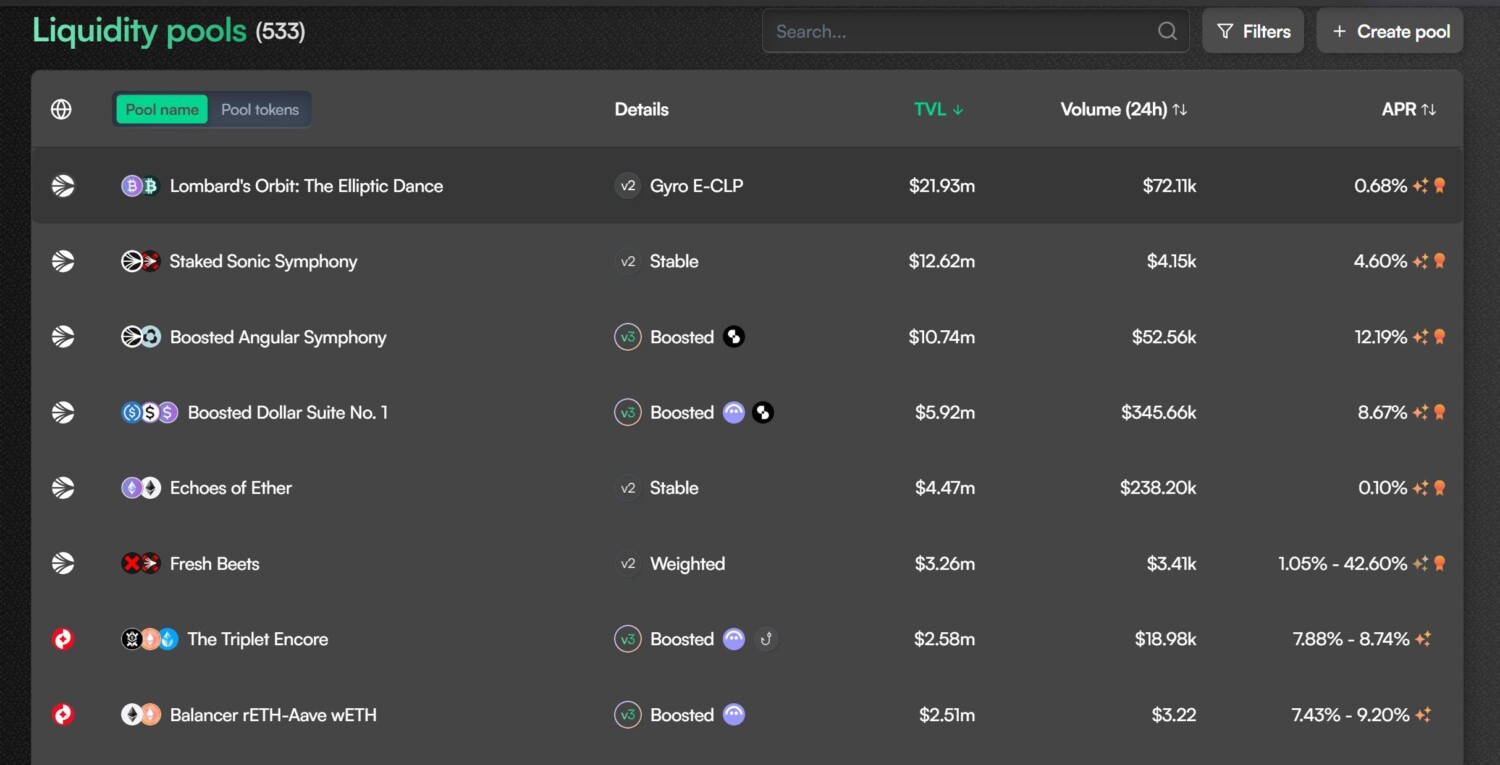Click the v3 version badge for Boosted Angular Symphony
The image size is (1500, 765).
[628, 337]
